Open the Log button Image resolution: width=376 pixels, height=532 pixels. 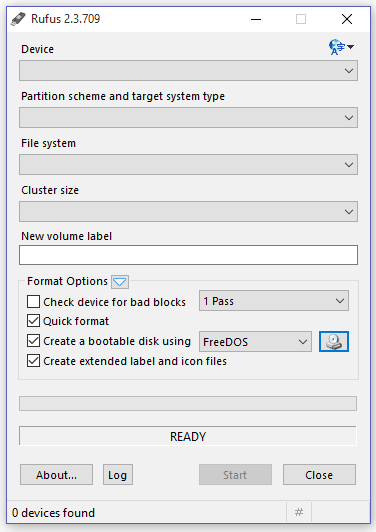point(118,475)
